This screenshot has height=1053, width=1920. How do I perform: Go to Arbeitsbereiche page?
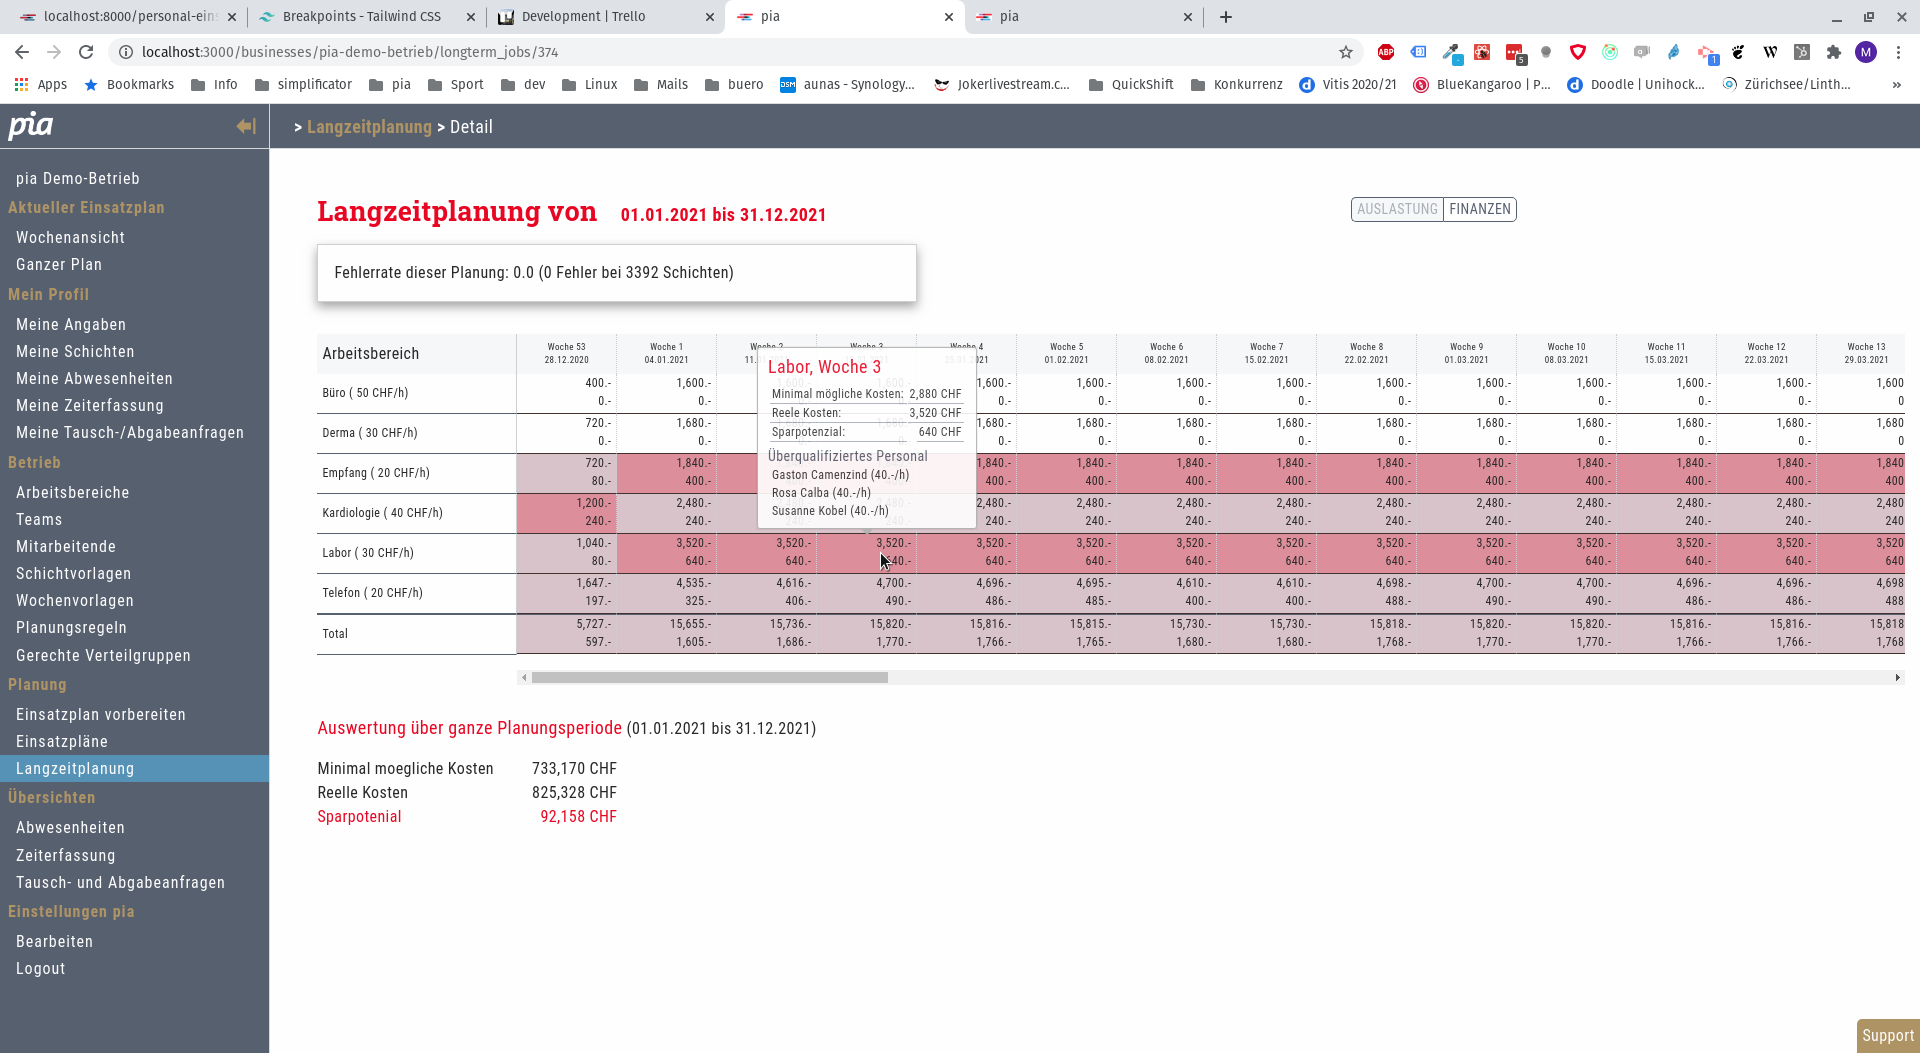pyautogui.click(x=72, y=493)
